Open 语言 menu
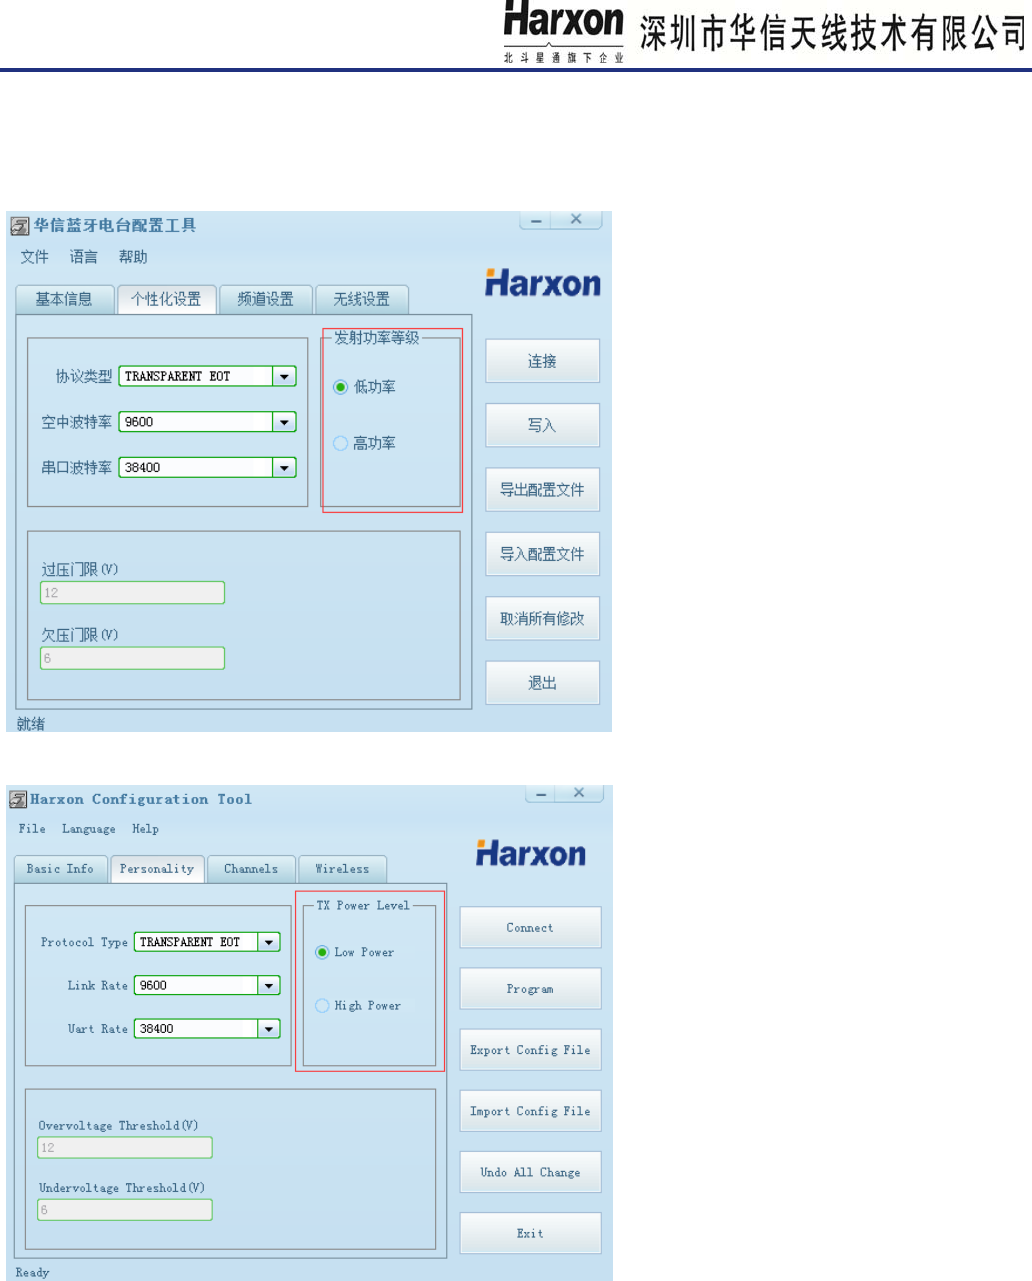Screen dimensions: 1032x1281 (x=84, y=257)
